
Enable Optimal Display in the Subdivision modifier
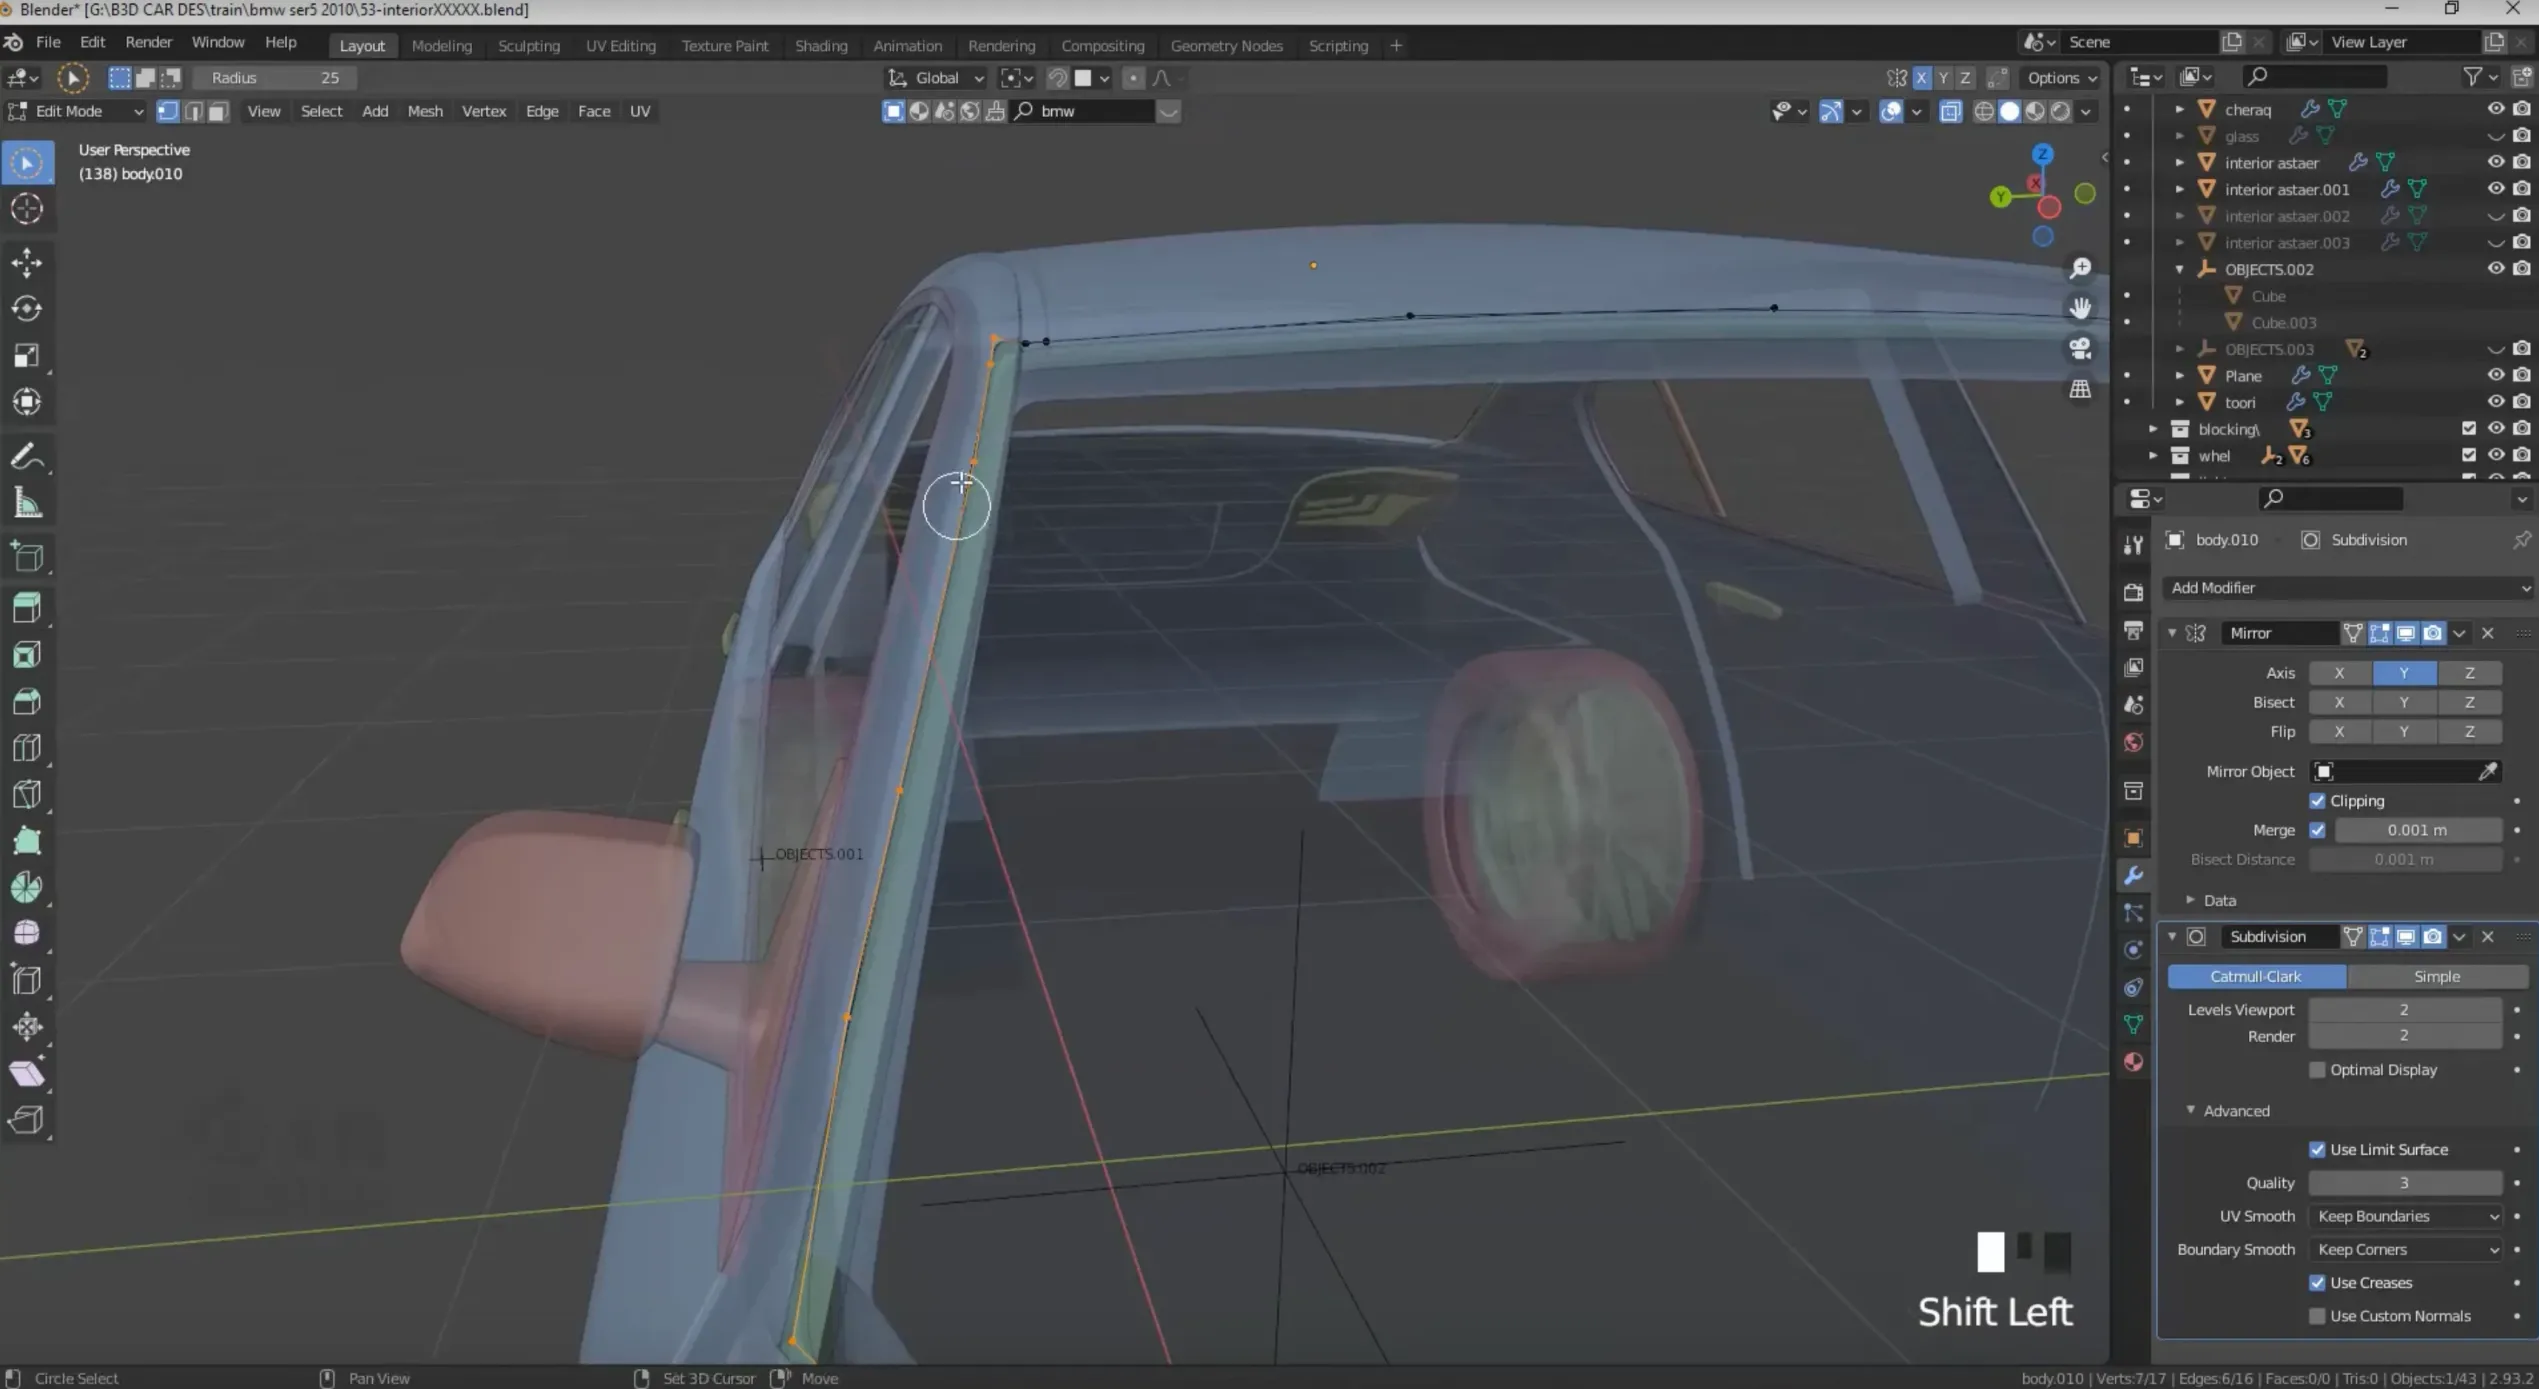2318,1069
